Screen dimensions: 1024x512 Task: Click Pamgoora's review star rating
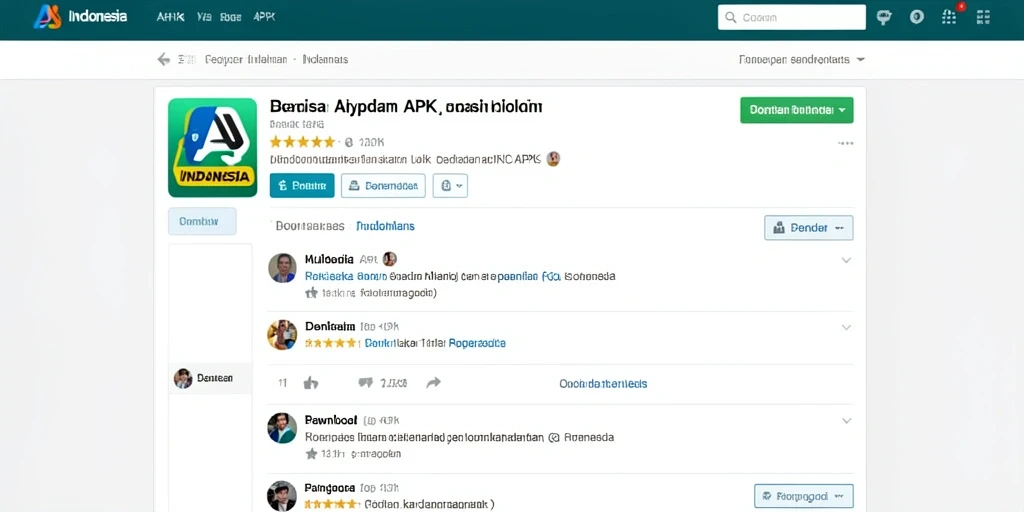pos(332,504)
